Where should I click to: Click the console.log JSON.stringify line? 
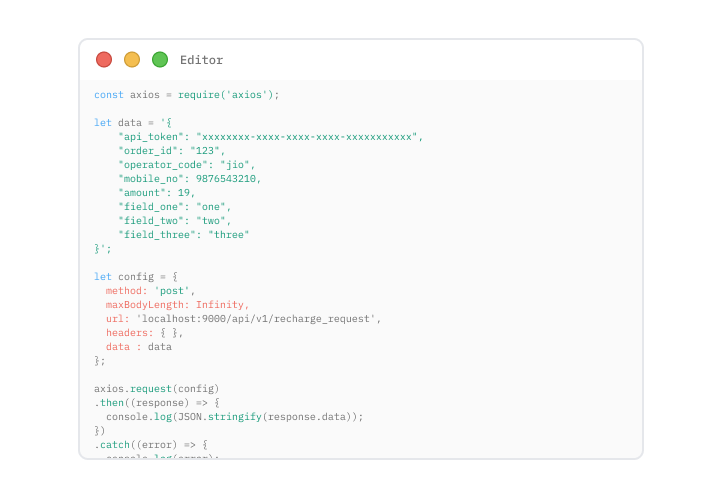click(x=234, y=417)
